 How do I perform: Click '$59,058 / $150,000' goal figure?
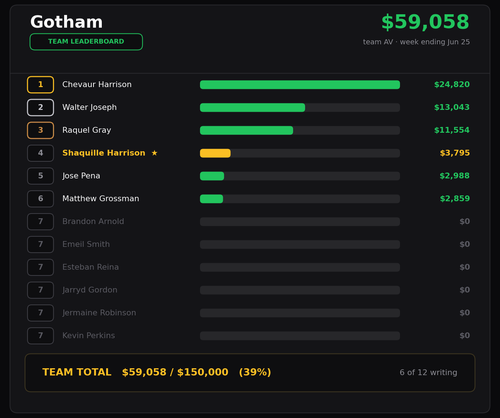(x=175, y=372)
